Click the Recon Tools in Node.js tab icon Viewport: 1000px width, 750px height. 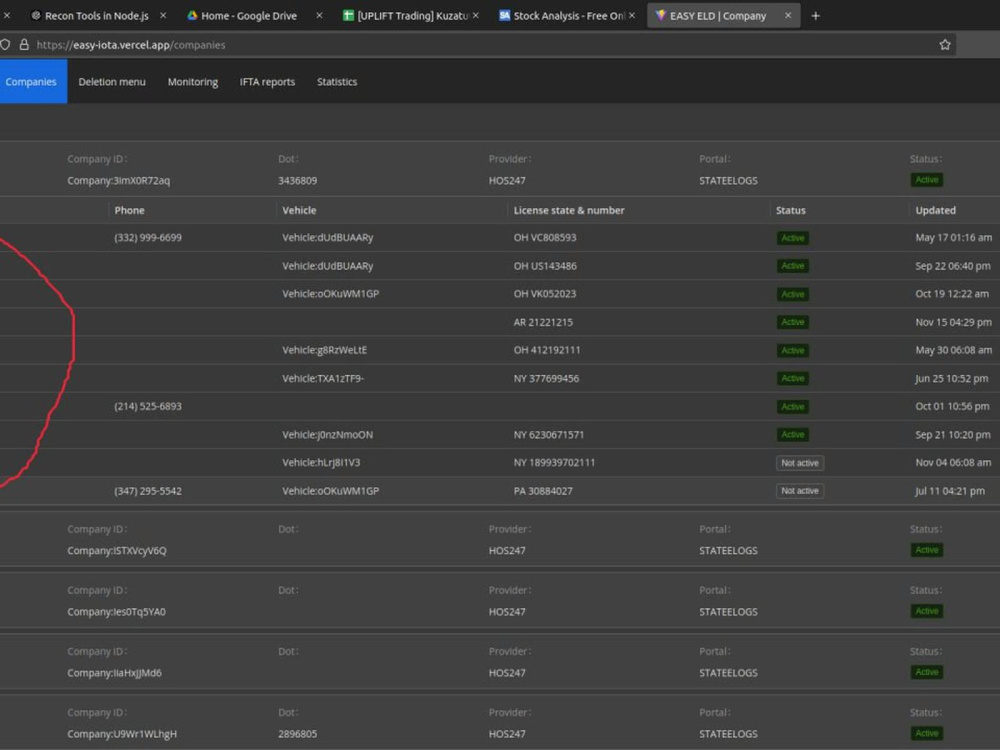click(34, 15)
